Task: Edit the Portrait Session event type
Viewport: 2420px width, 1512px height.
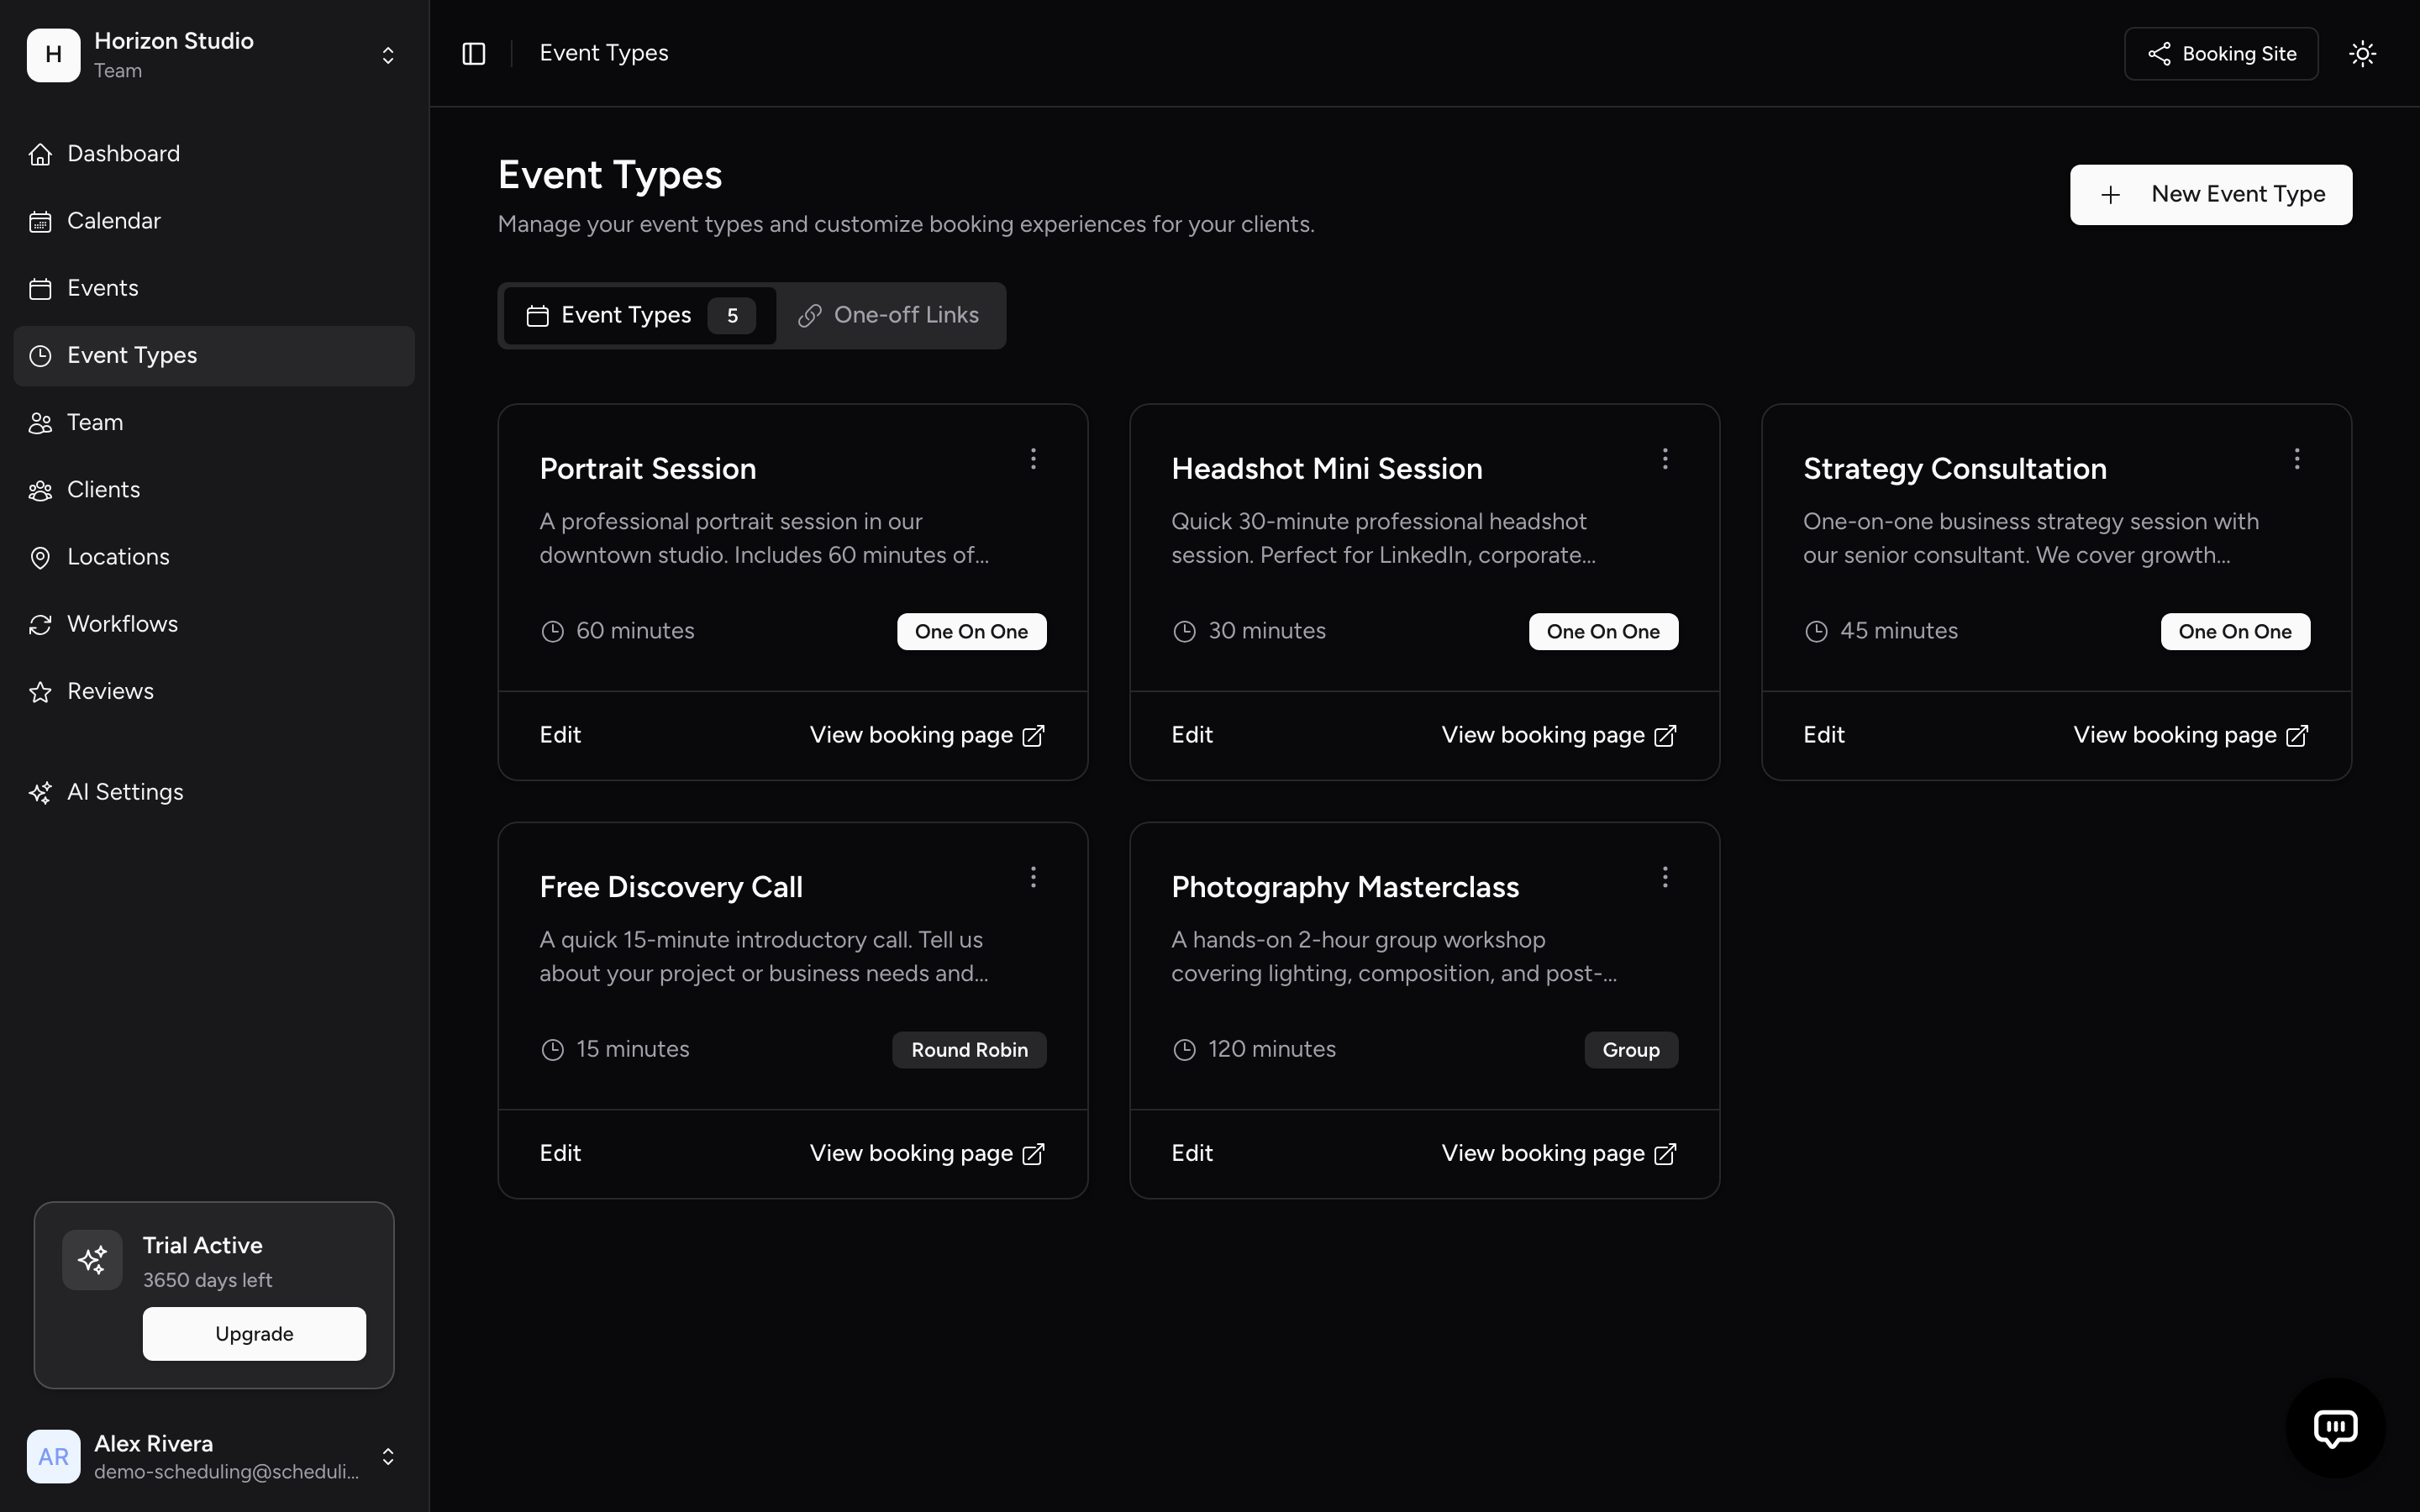Action: click(x=560, y=735)
